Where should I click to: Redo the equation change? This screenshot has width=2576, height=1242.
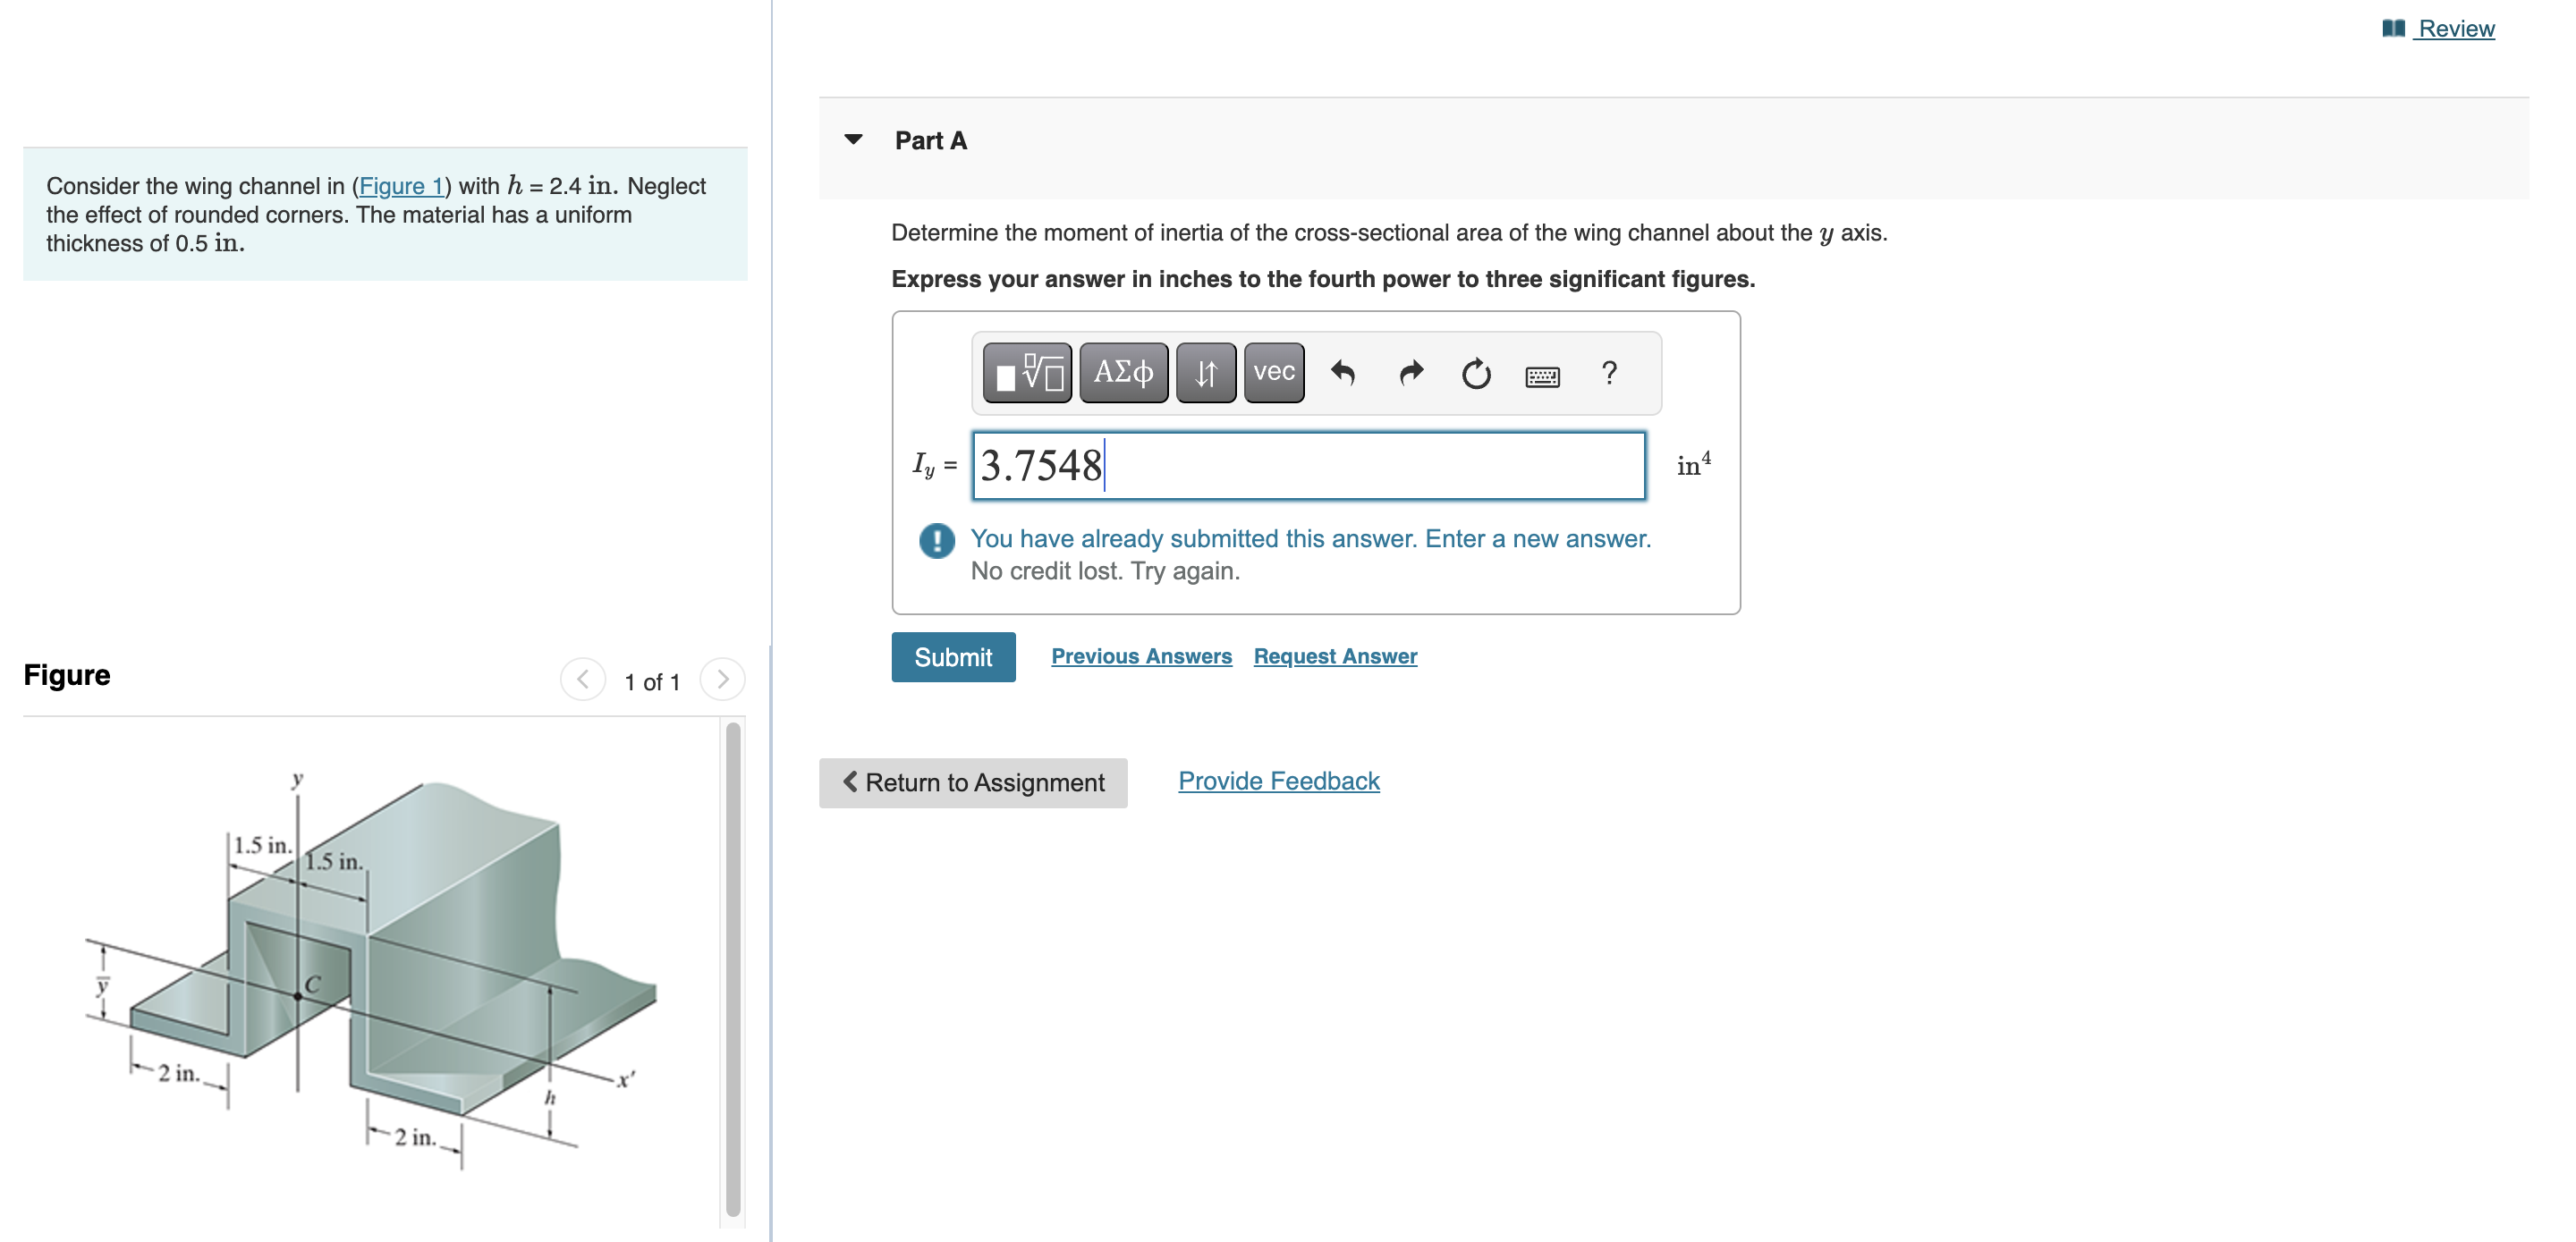click(1411, 372)
